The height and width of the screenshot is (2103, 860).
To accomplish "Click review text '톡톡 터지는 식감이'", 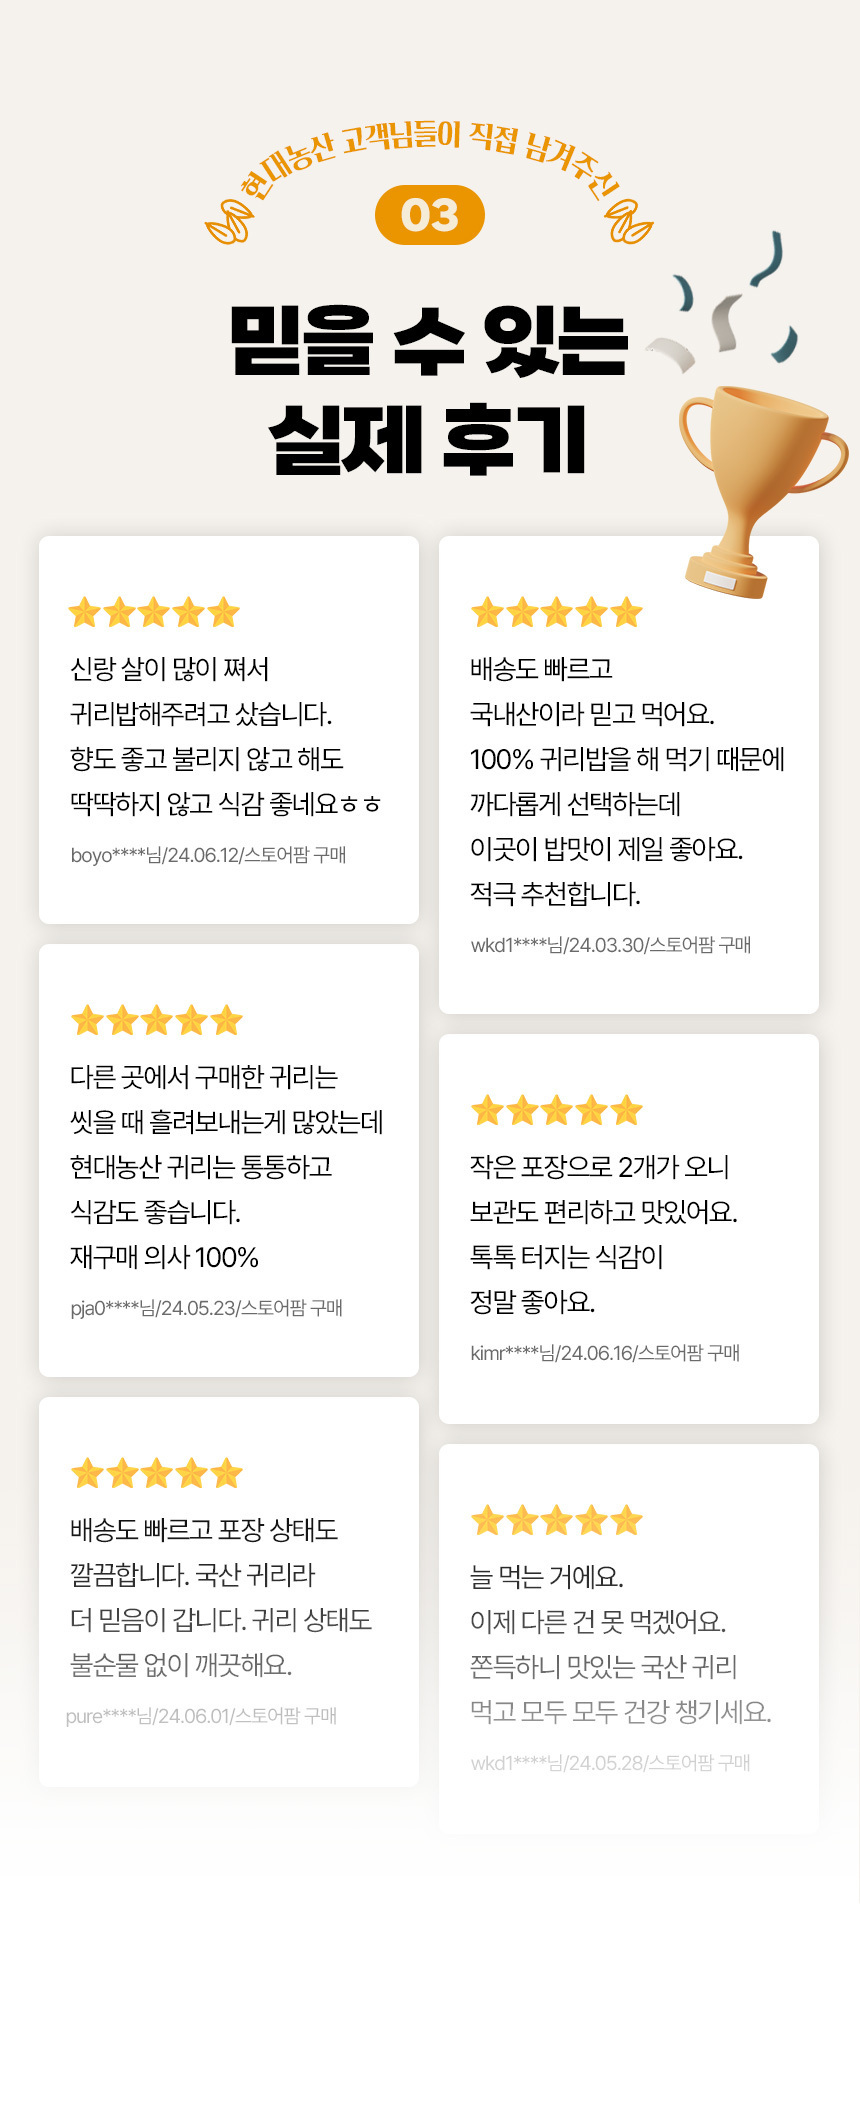I will pyautogui.click(x=567, y=1256).
